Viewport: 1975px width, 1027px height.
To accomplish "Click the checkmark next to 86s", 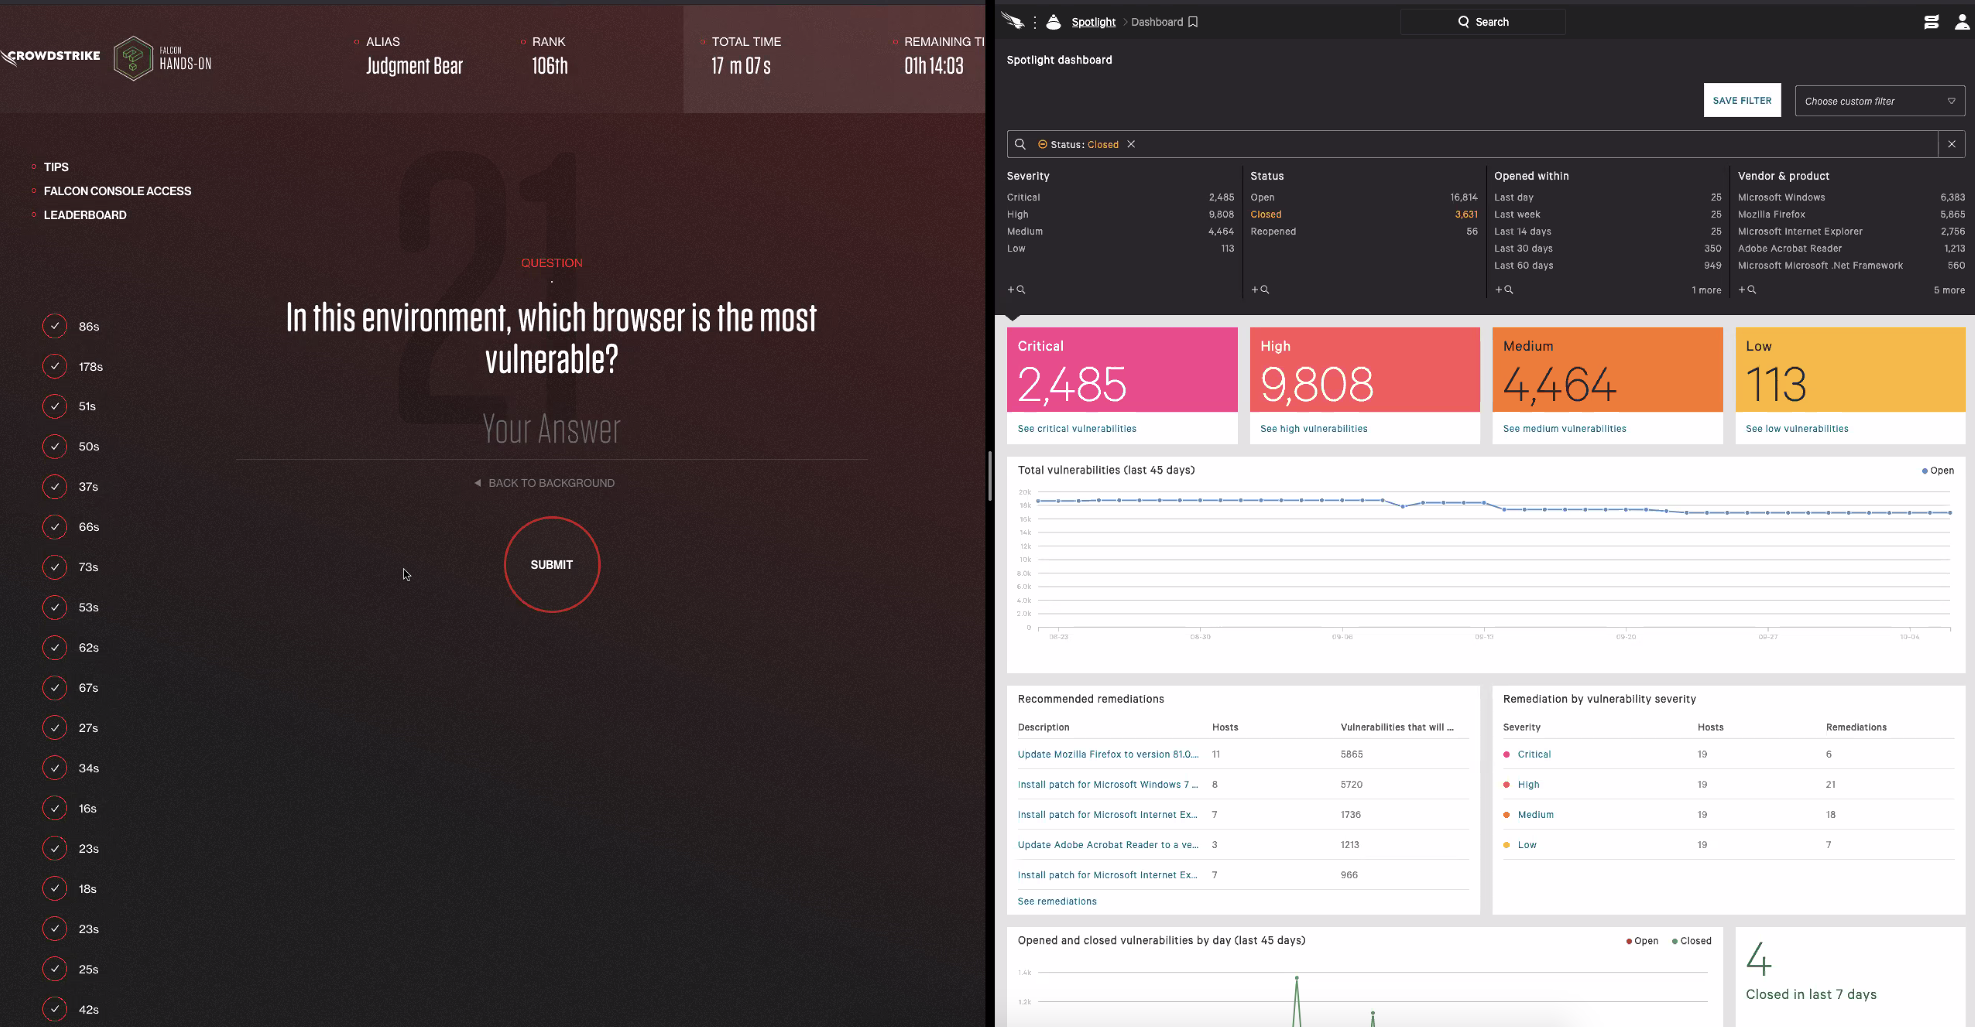I will pyautogui.click(x=55, y=326).
